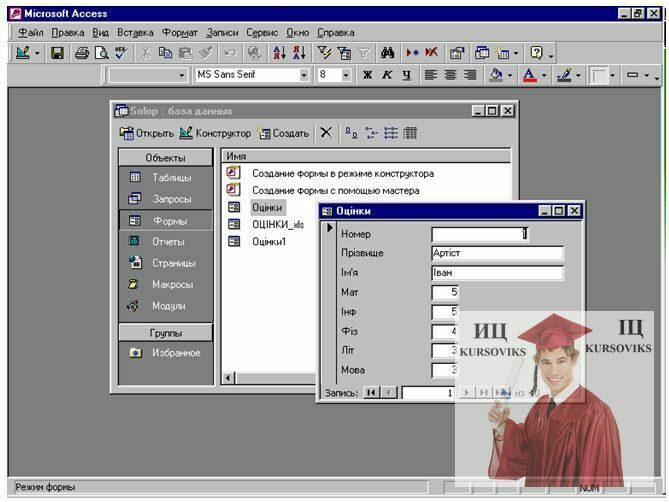This screenshot has height=502, width=669.
Task: Click the New Record toolbar icon
Action: (x=412, y=53)
